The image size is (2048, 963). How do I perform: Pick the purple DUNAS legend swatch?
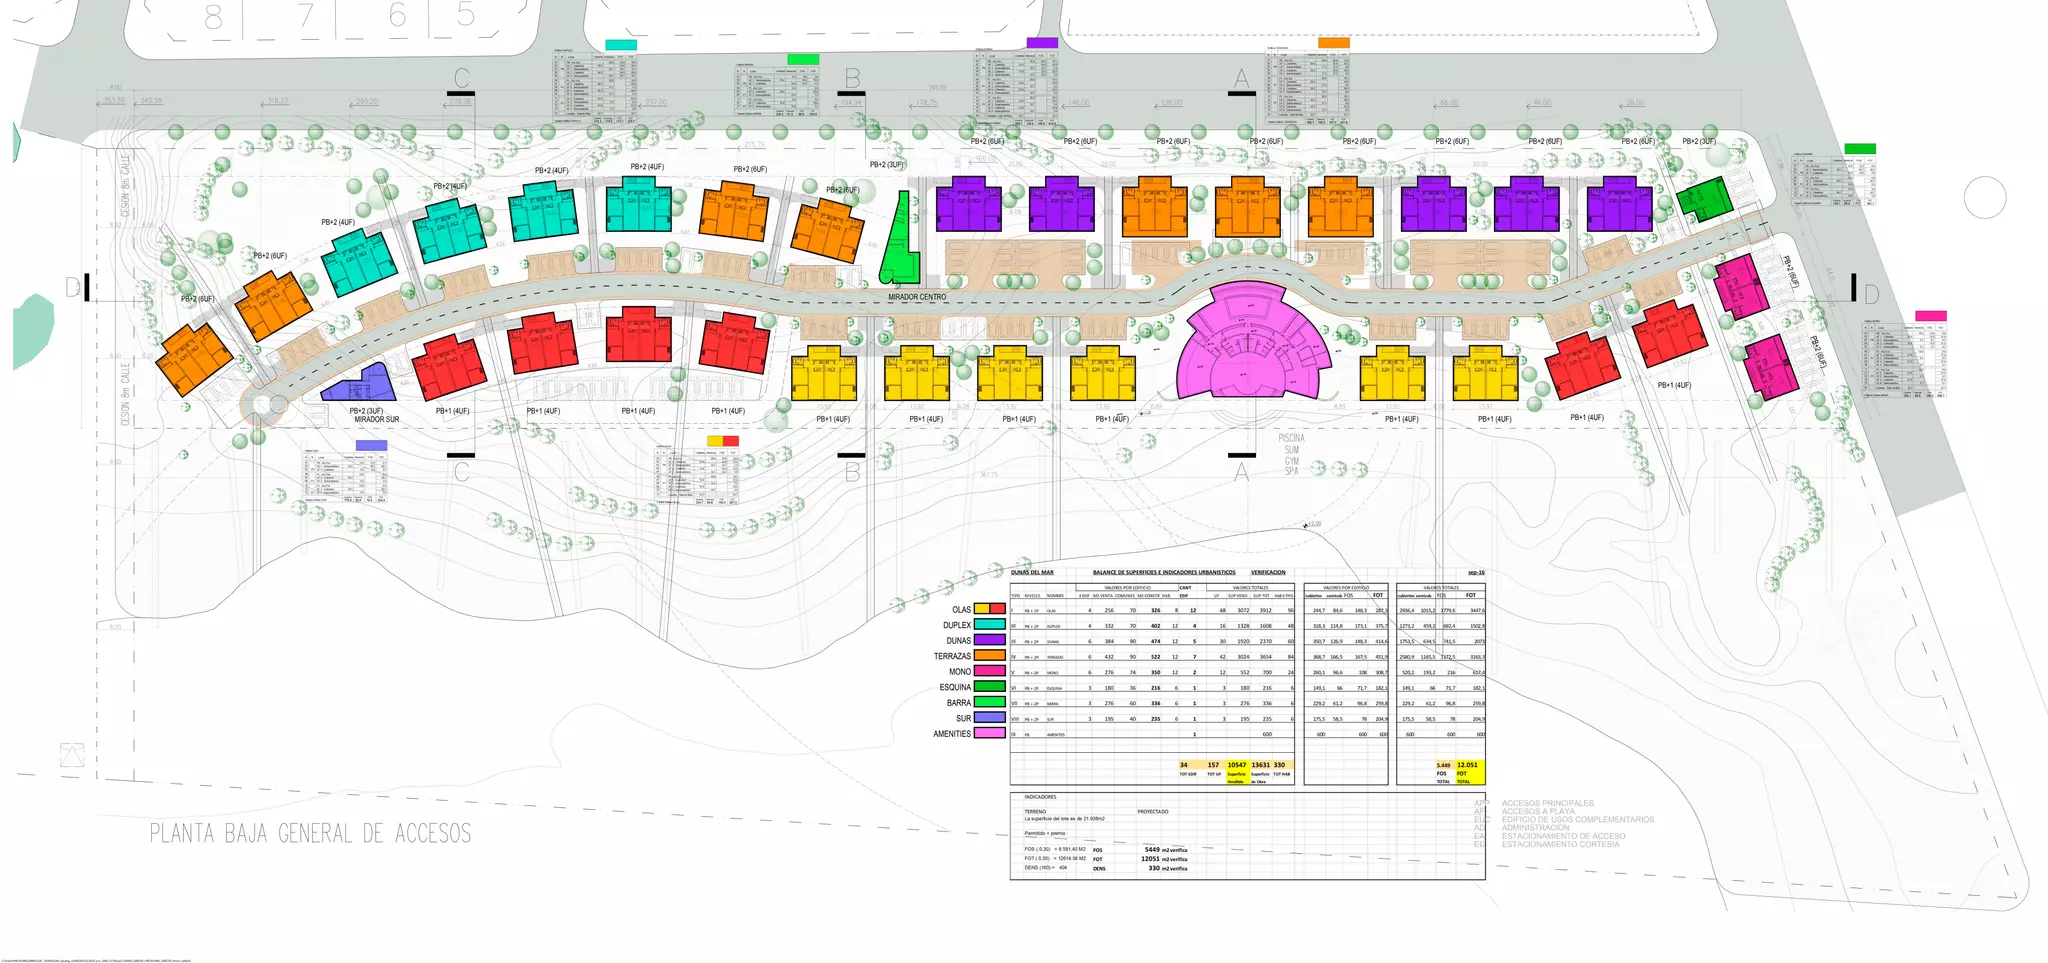990,640
